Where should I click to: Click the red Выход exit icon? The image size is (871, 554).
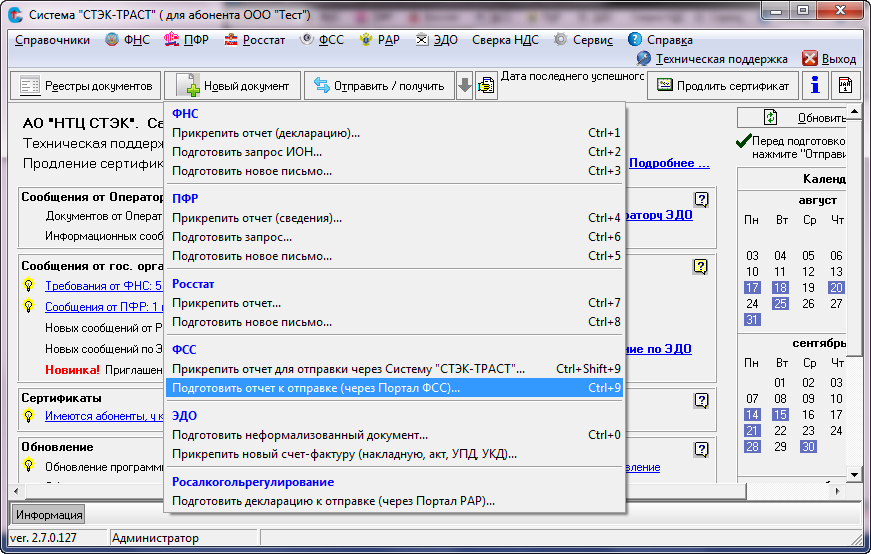(809, 58)
